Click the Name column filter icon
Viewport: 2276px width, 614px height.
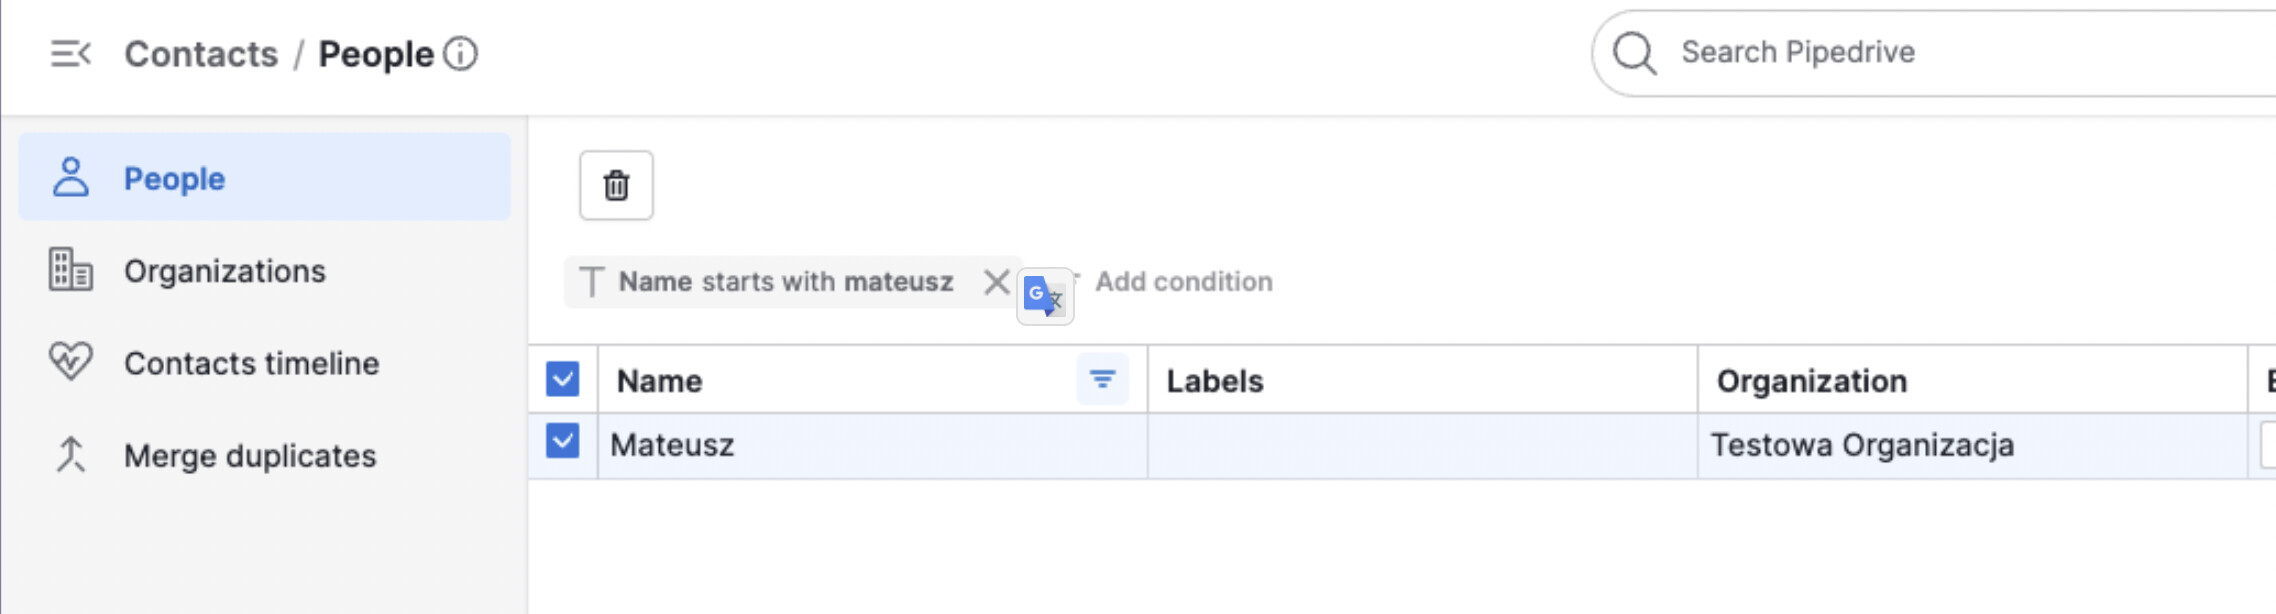1102,379
